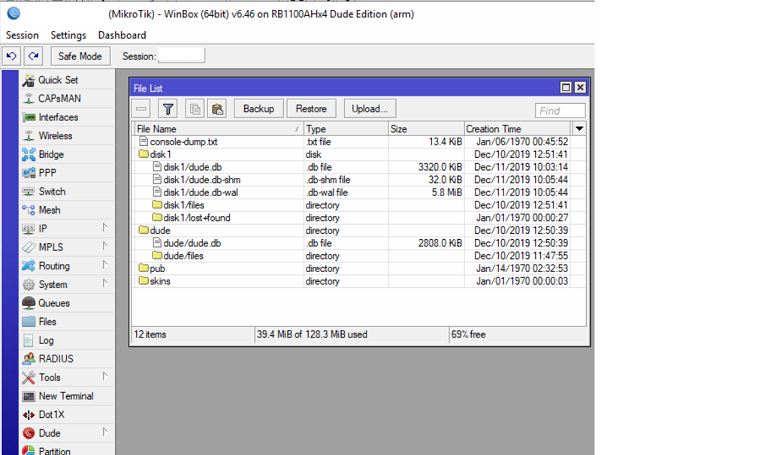Open CAPsMAN in the sidebar

(66, 98)
